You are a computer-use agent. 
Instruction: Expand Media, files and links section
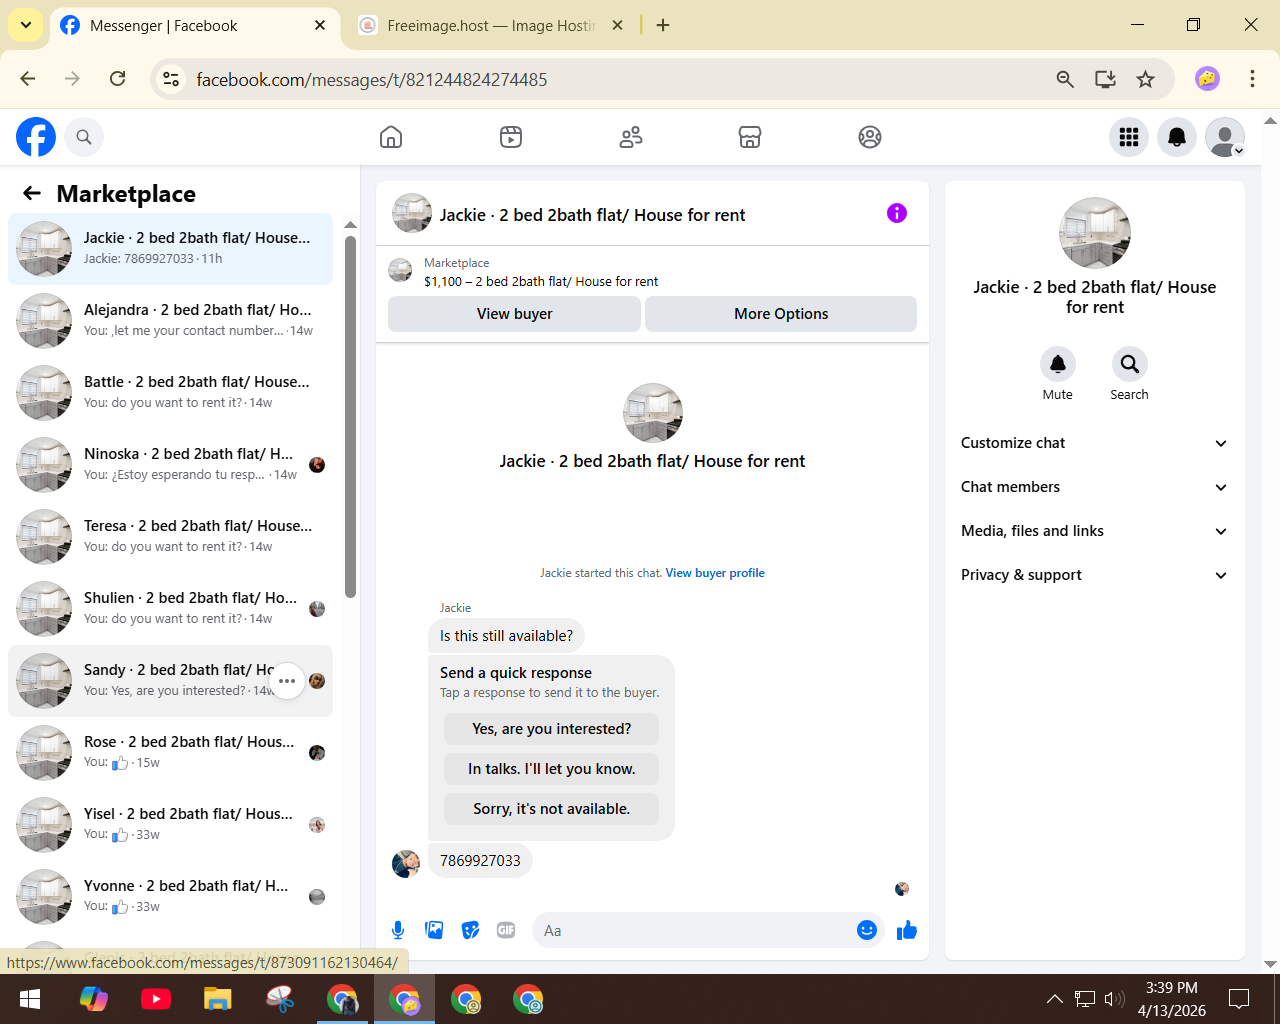coord(1095,531)
